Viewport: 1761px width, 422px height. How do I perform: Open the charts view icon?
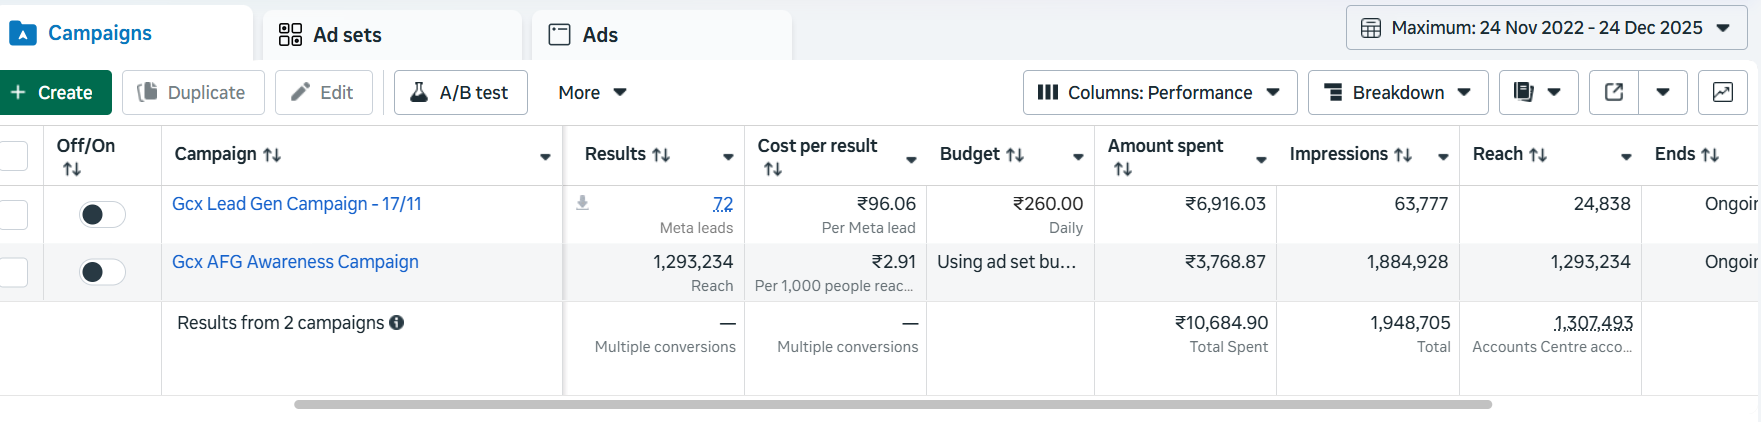tap(1723, 92)
